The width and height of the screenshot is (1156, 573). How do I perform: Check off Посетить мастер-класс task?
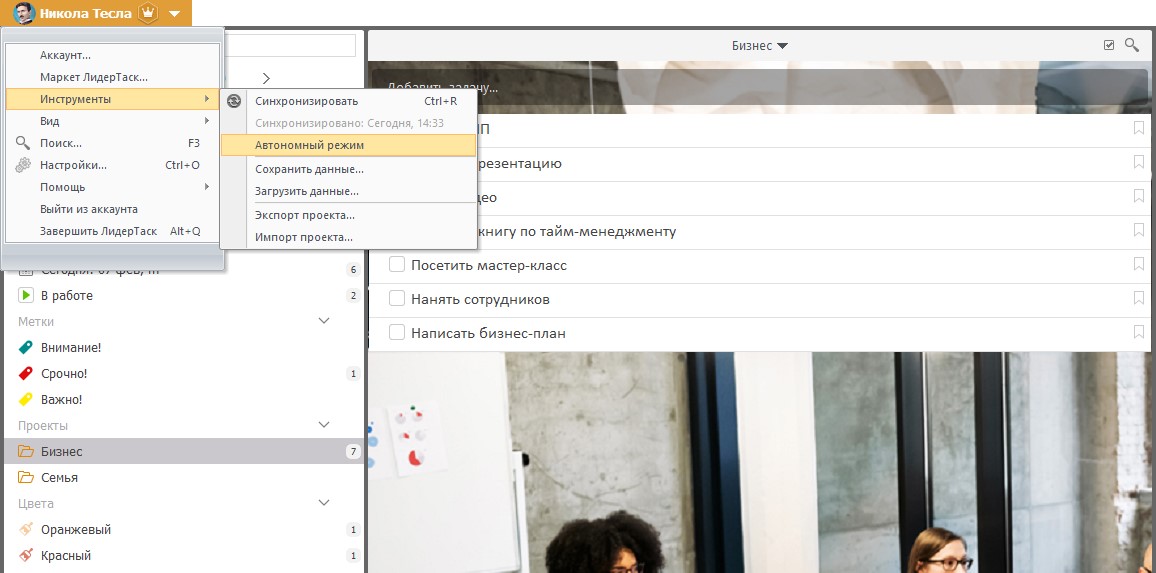point(397,265)
